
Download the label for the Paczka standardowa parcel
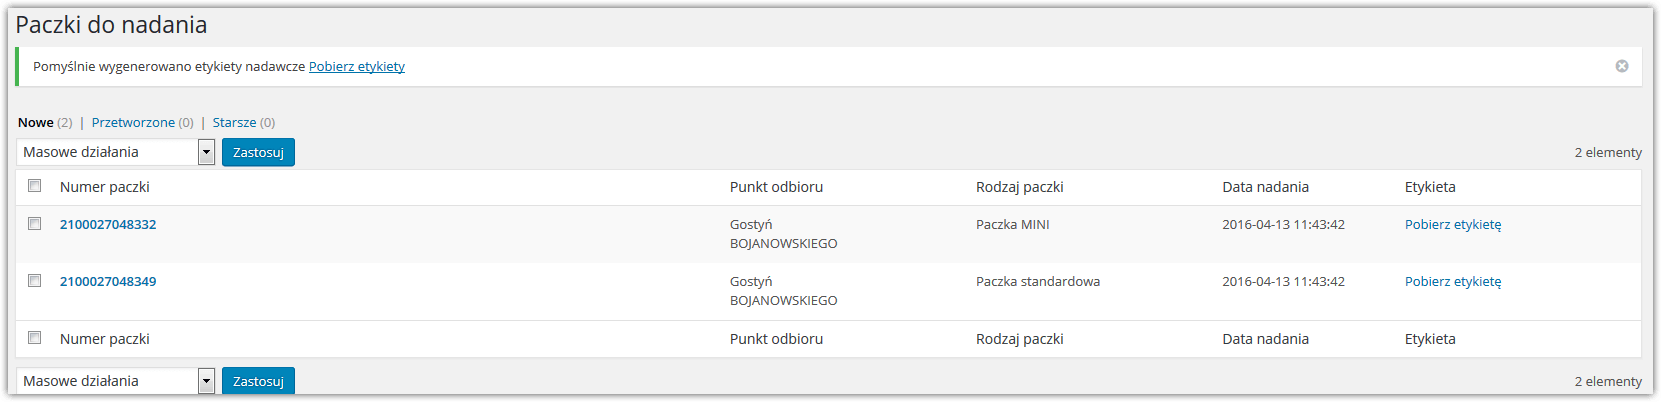[x=1453, y=281]
